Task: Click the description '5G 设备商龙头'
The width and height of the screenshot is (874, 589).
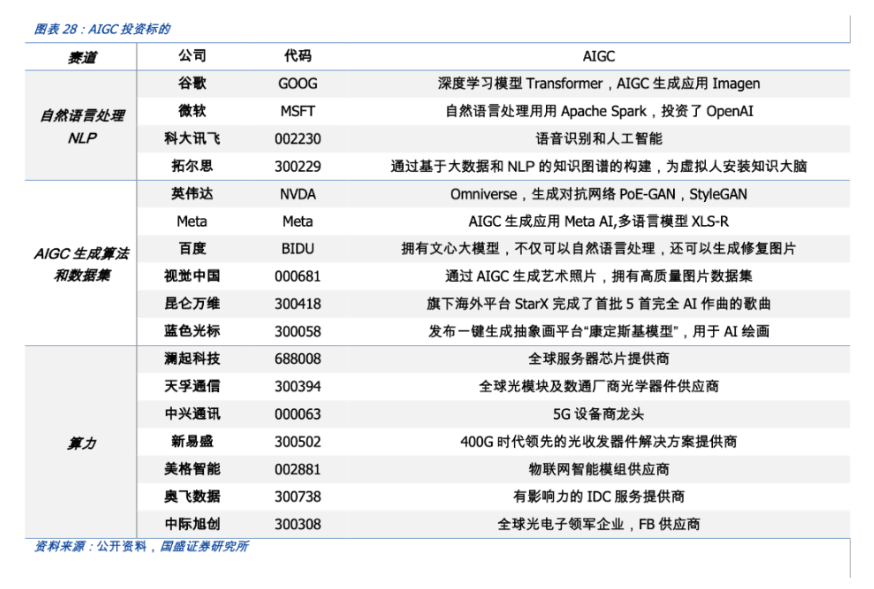Action: pos(599,414)
